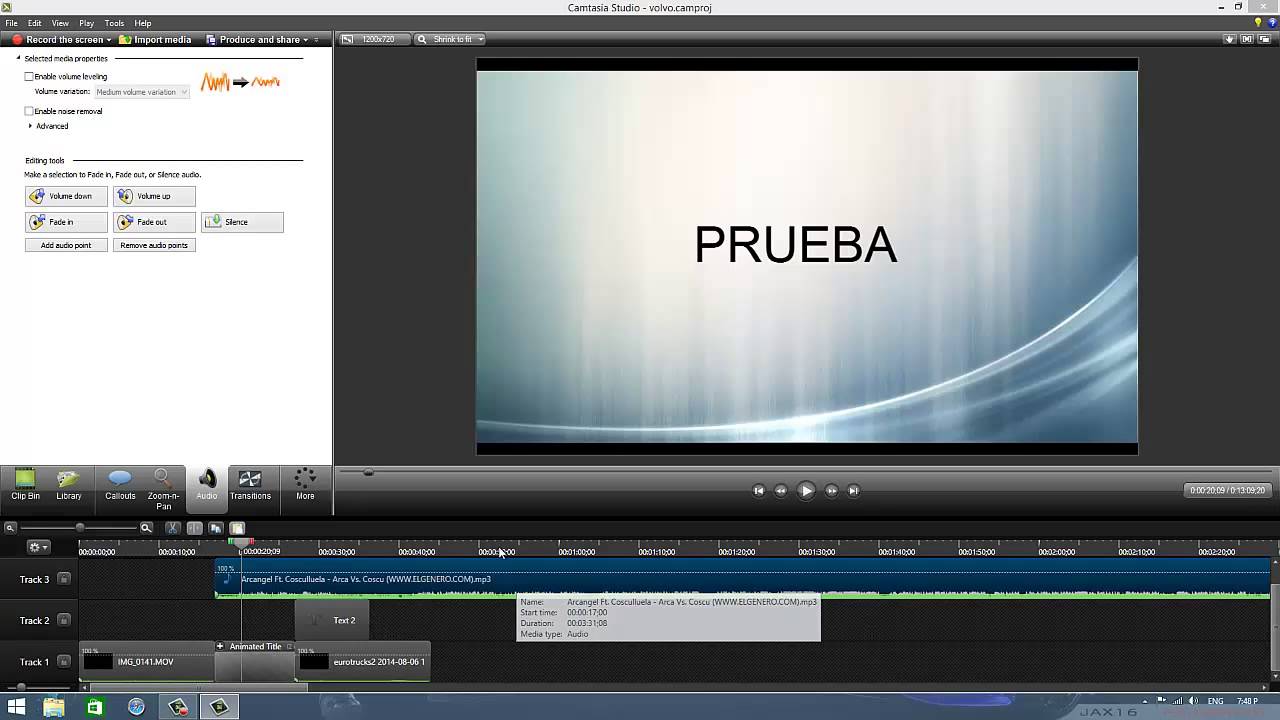Jump to the next clip
The height and width of the screenshot is (720, 1280).
853,490
